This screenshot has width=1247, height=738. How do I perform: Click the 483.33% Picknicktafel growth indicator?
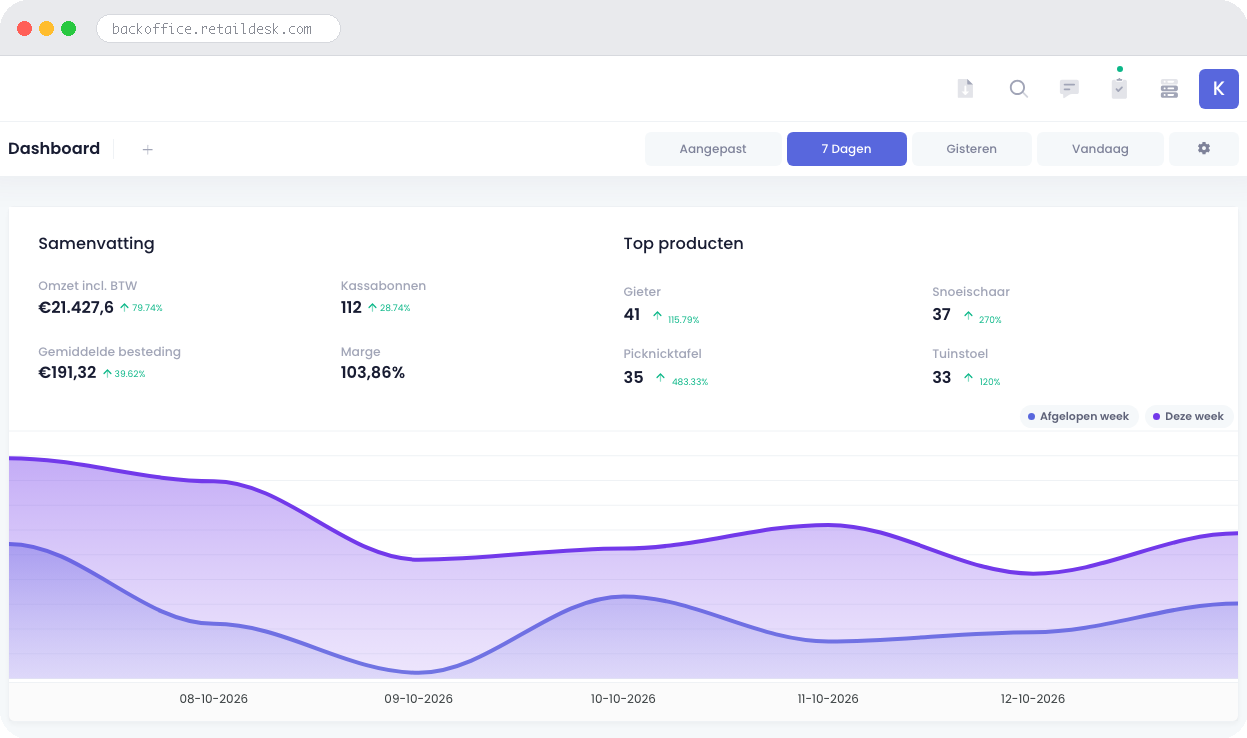click(682, 381)
